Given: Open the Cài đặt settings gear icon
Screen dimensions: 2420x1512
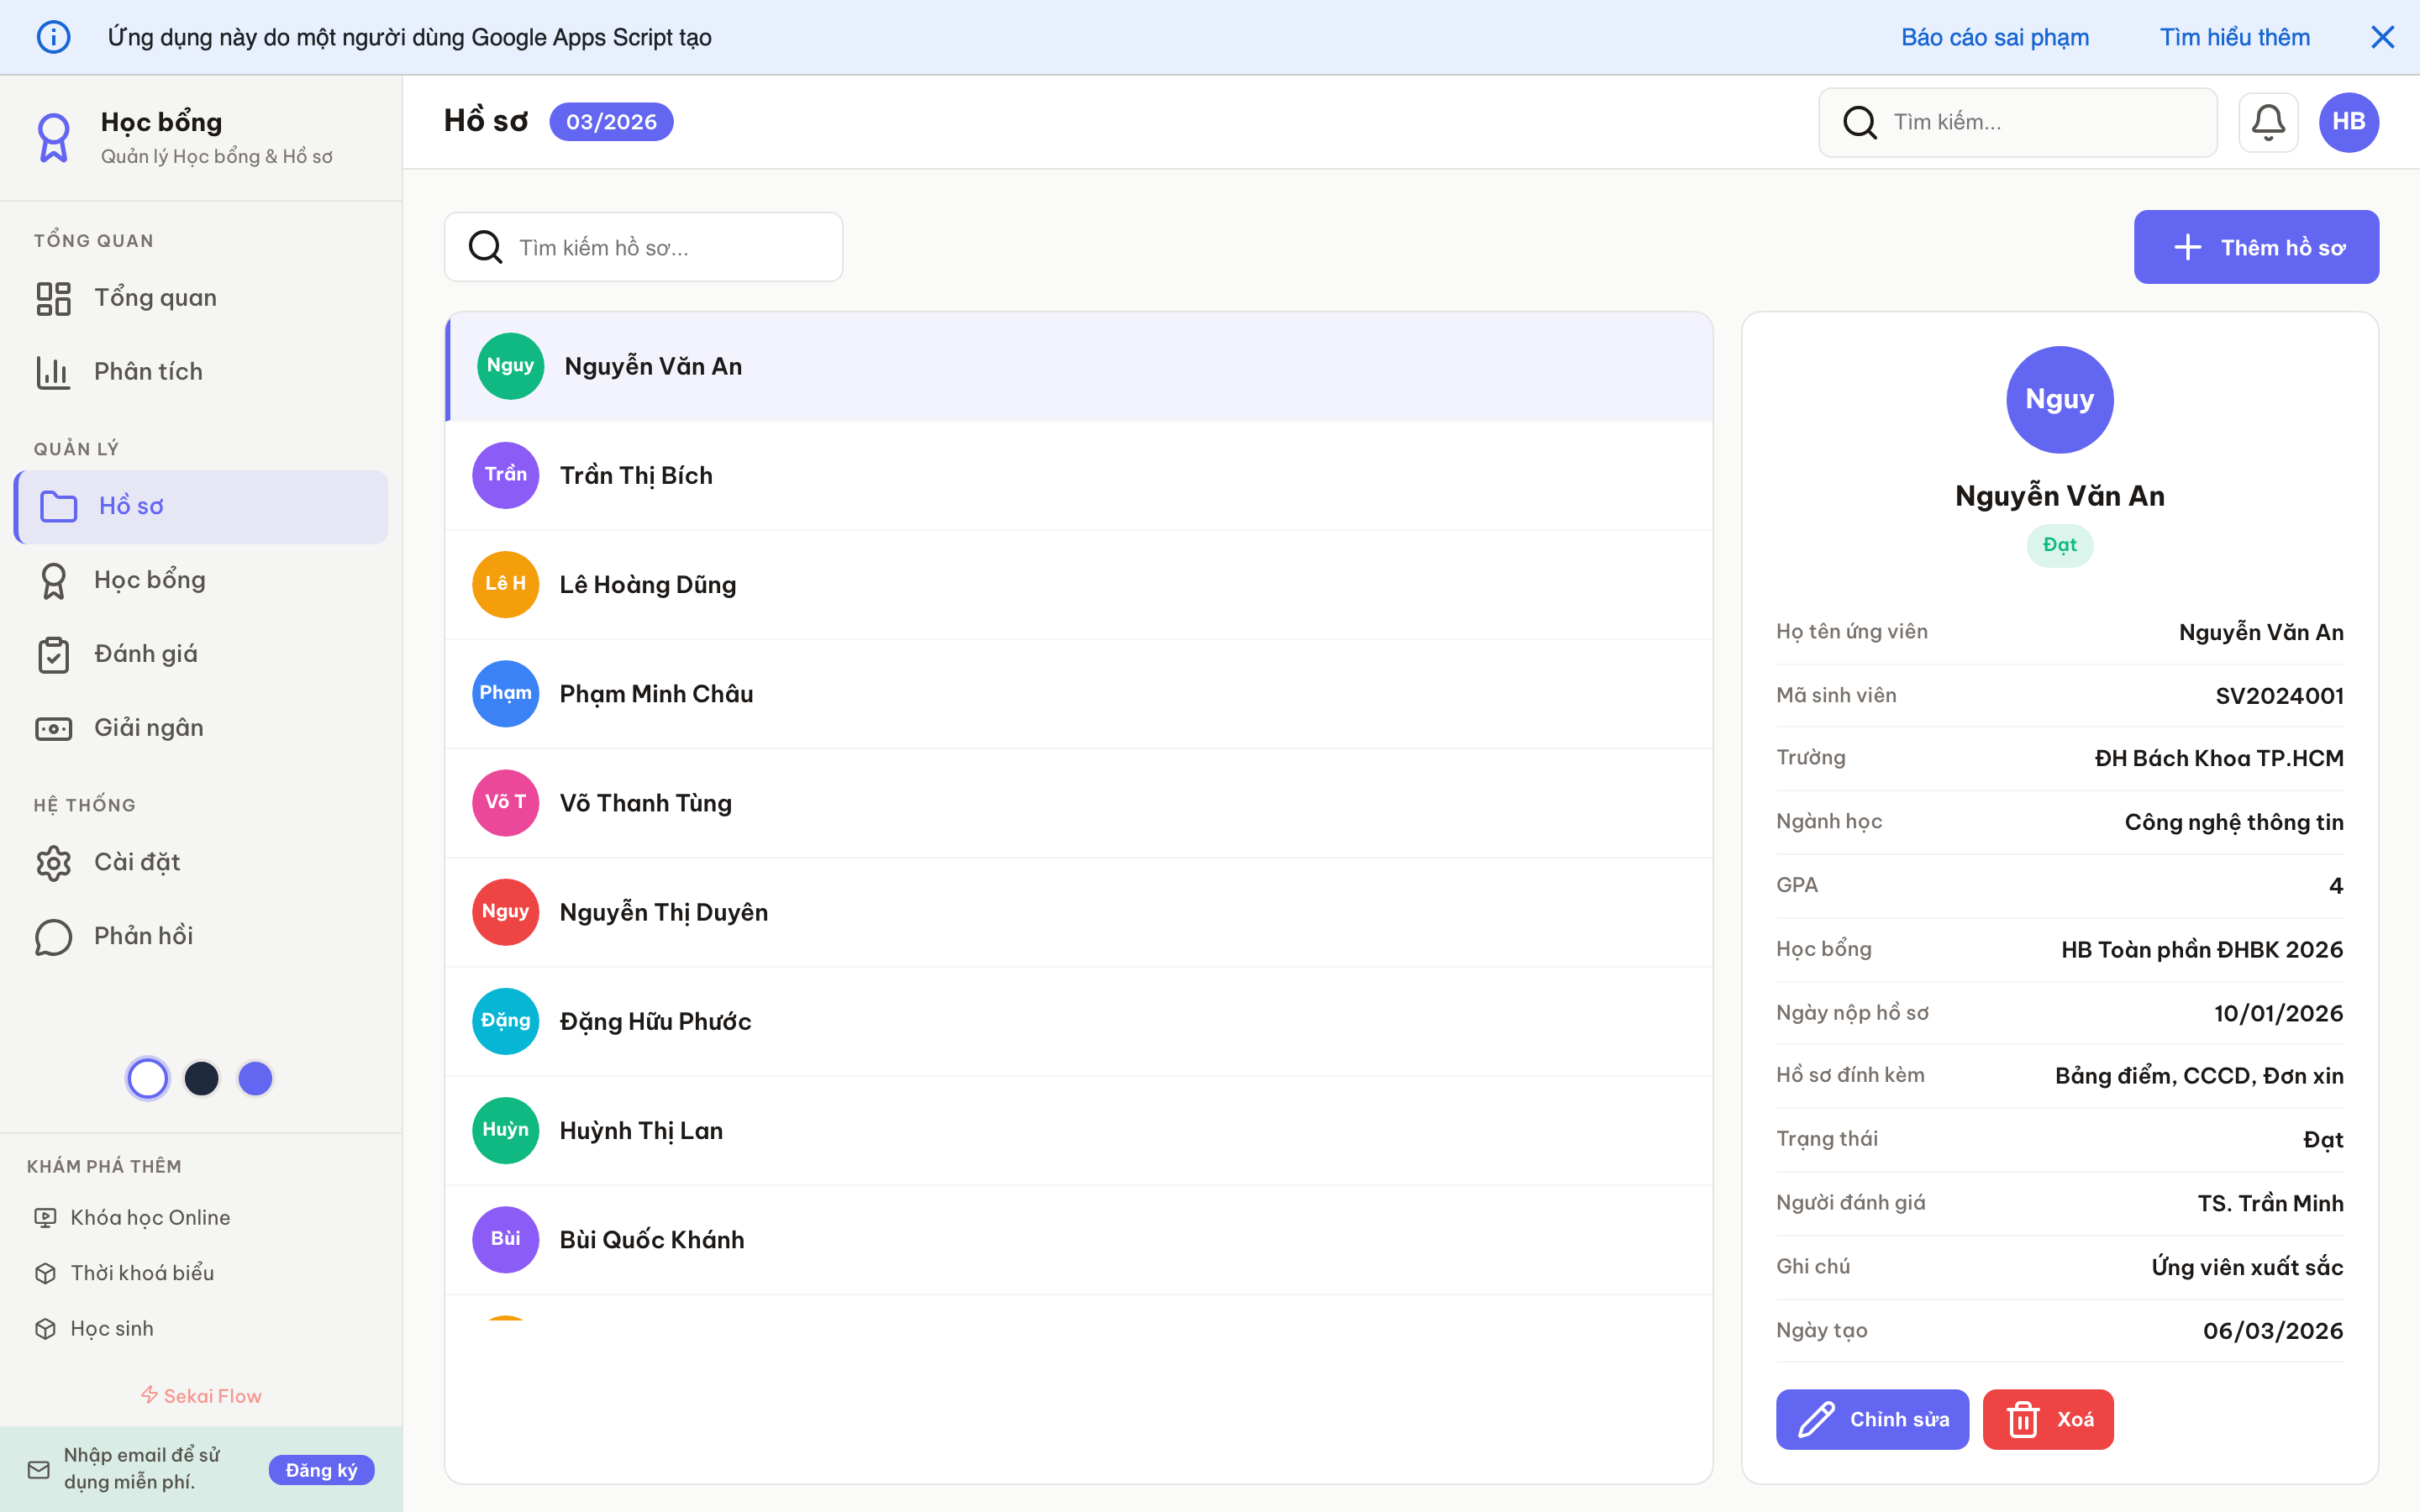Looking at the screenshot, I should pos(53,862).
